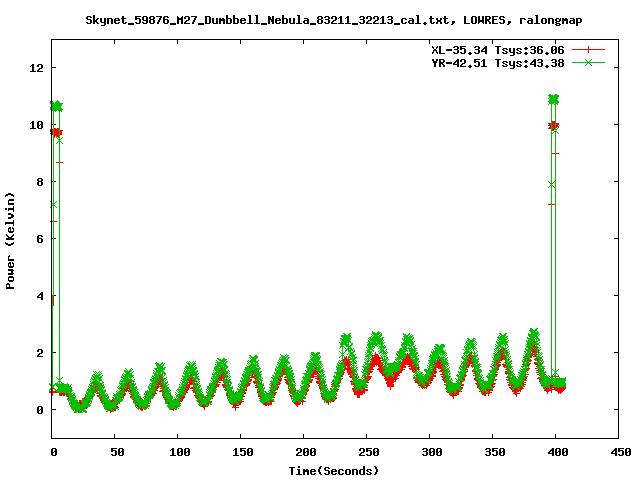The image size is (640, 480).
Task: Click the Power (Kelvin) axis label
Action: (10, 241)
